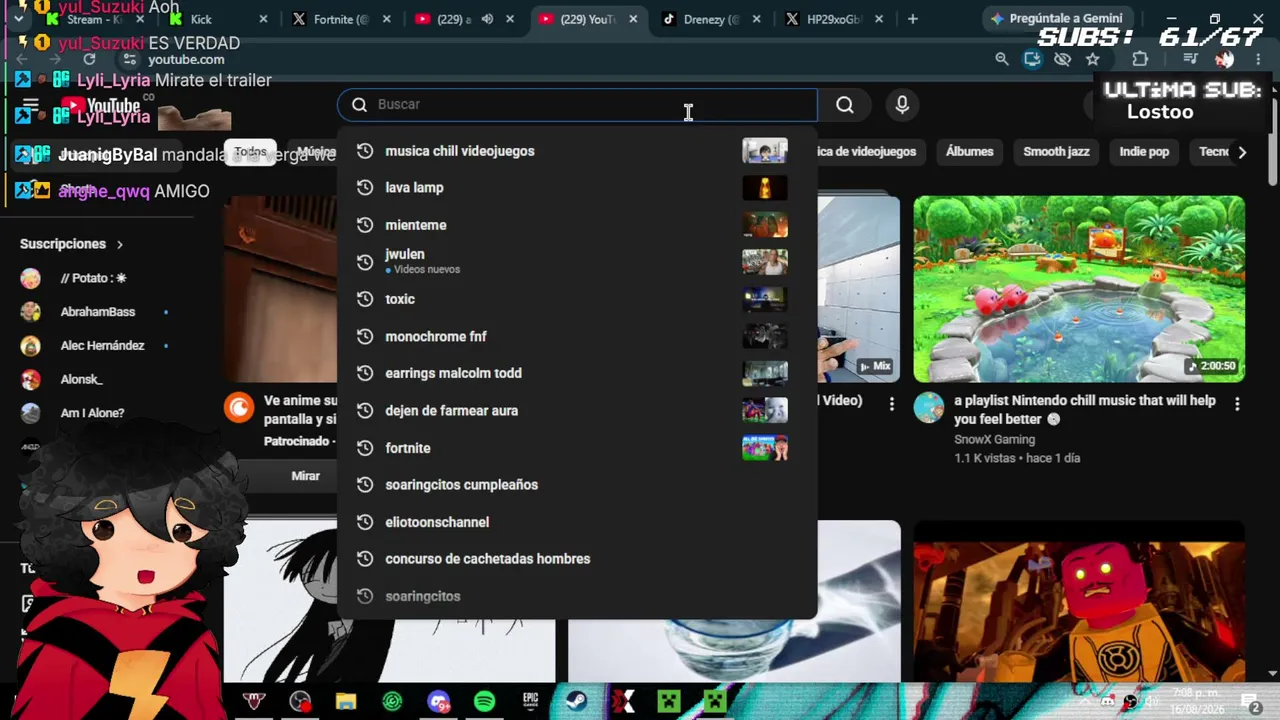
Task: Select suggestion "lava lamp"
Action: coord(577,188)
